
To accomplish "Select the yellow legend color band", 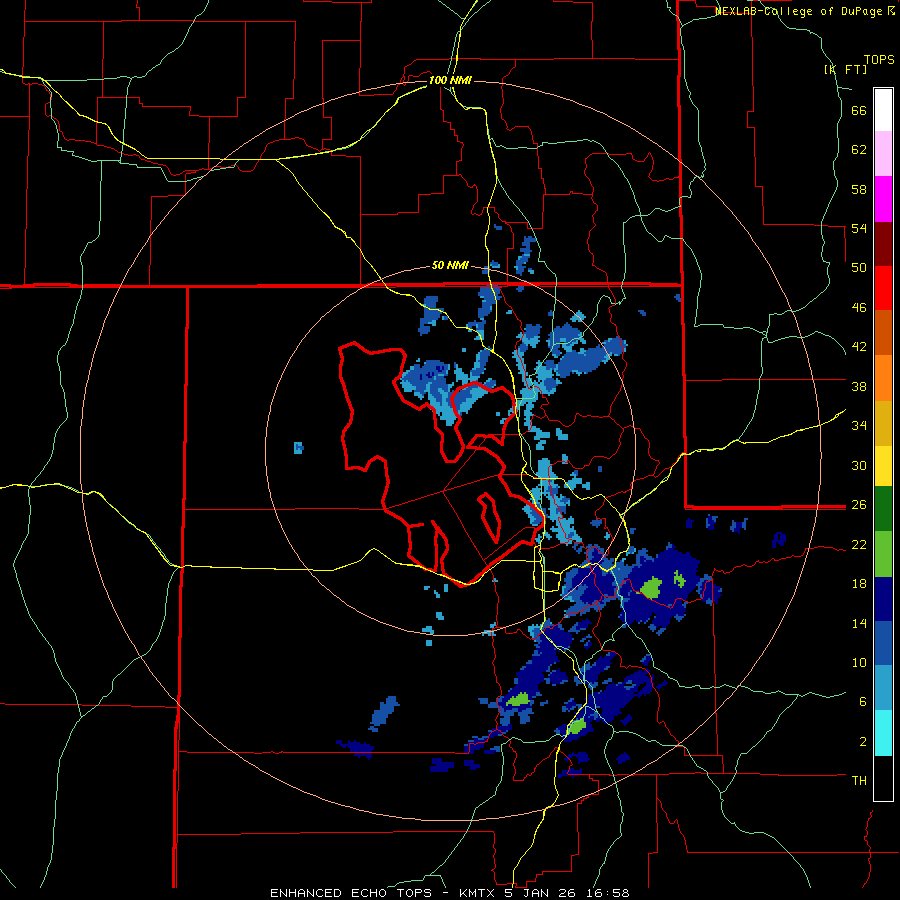I will pyautogui.click(x=883, y=466).
